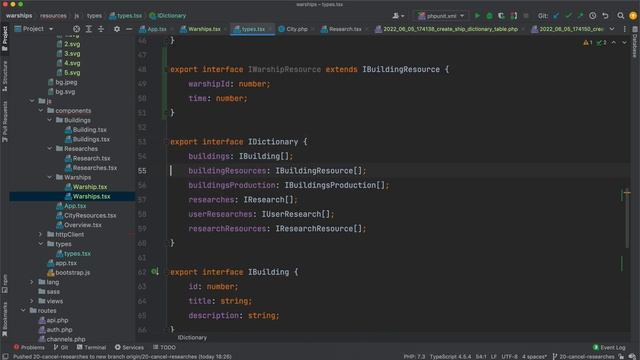Toggle tool window quick-access in status bar corner

pos(5,356)
